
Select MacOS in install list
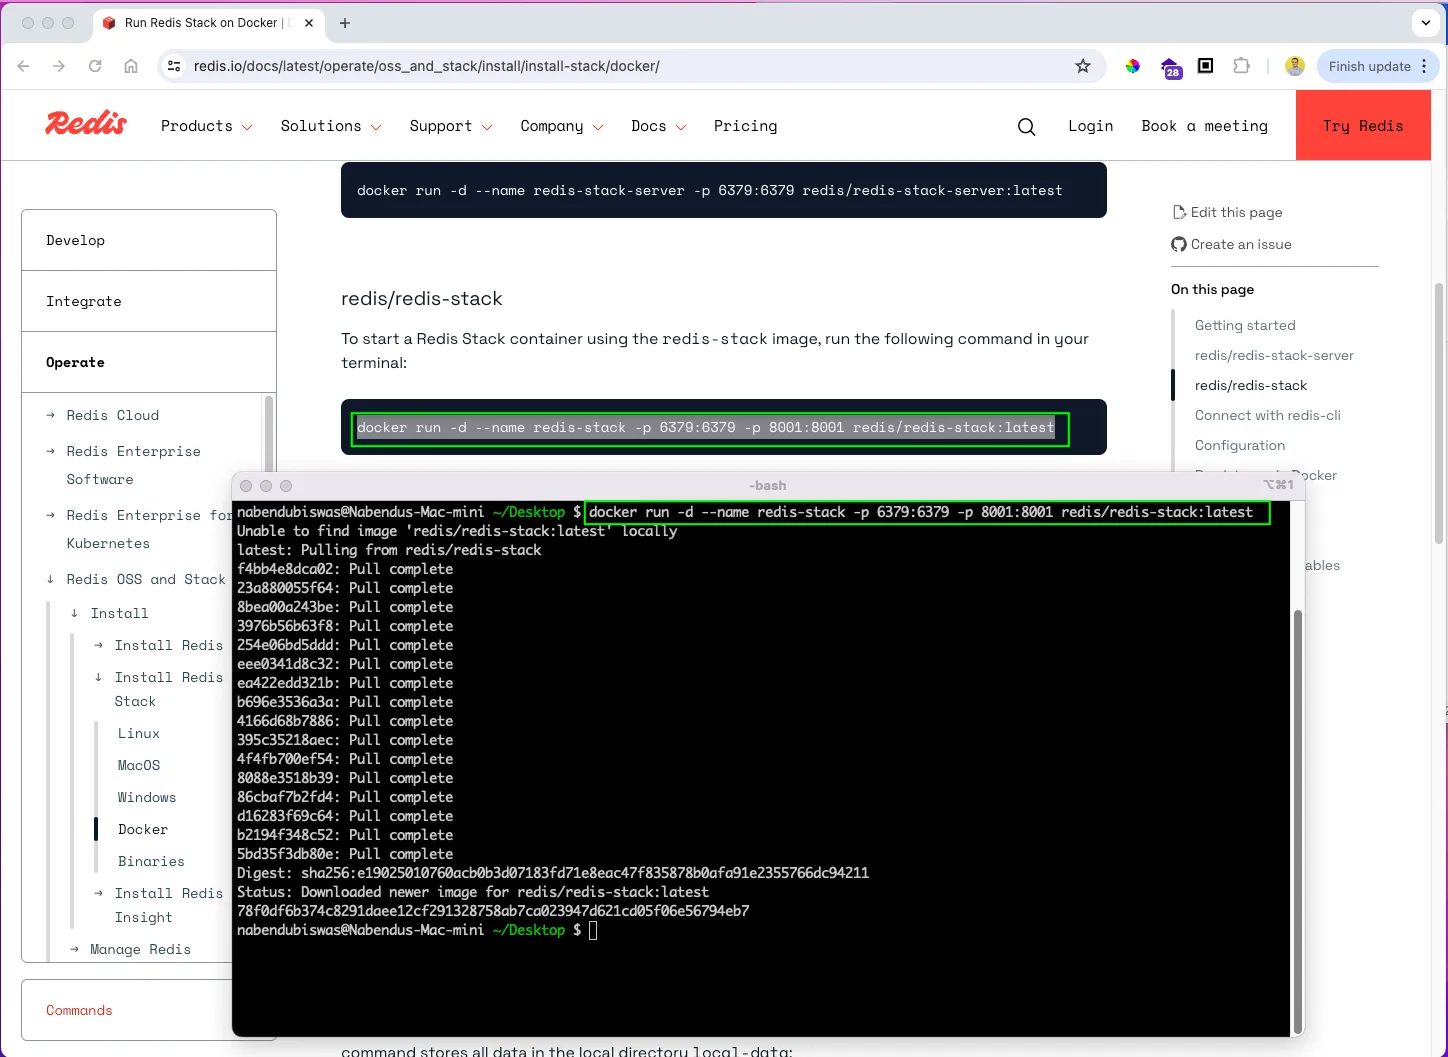139,765
